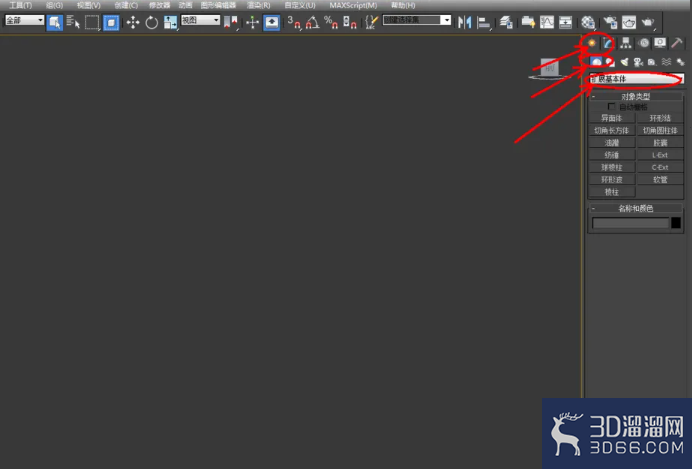
Task: Open the reference coordinate 视图 dropdown
Action: pos(200,20)
